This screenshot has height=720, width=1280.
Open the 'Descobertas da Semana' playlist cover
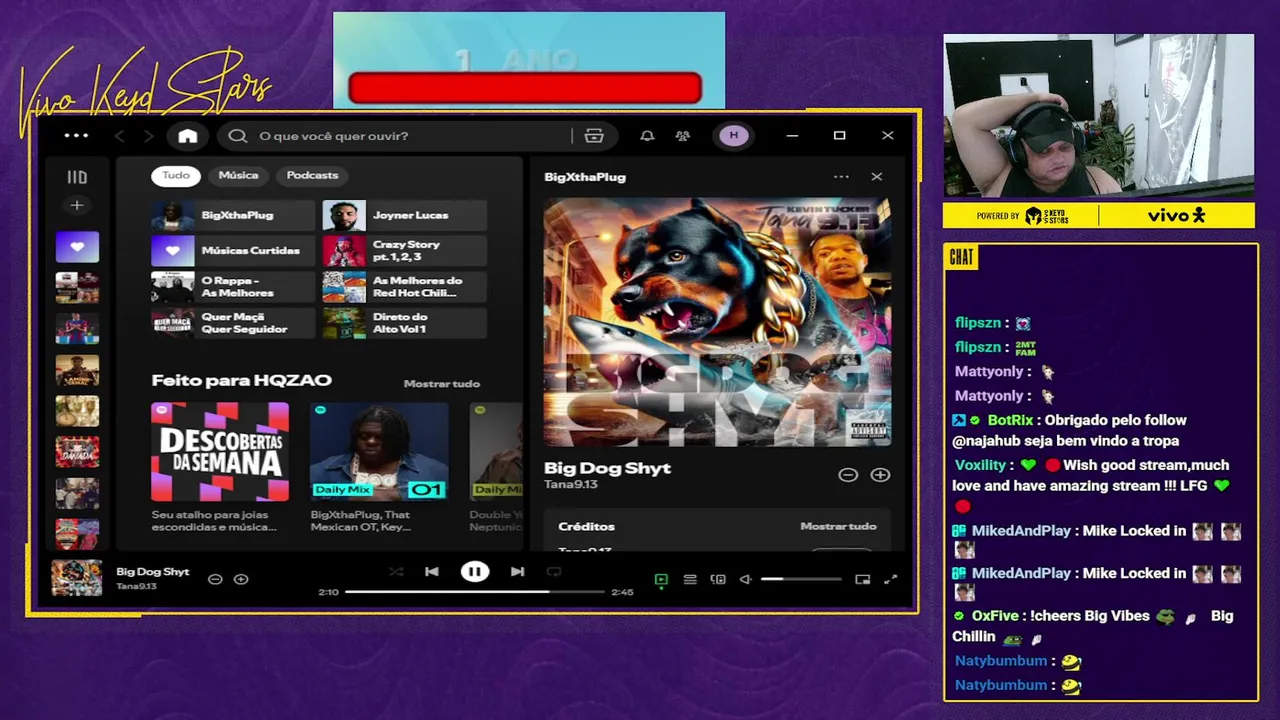220,452
